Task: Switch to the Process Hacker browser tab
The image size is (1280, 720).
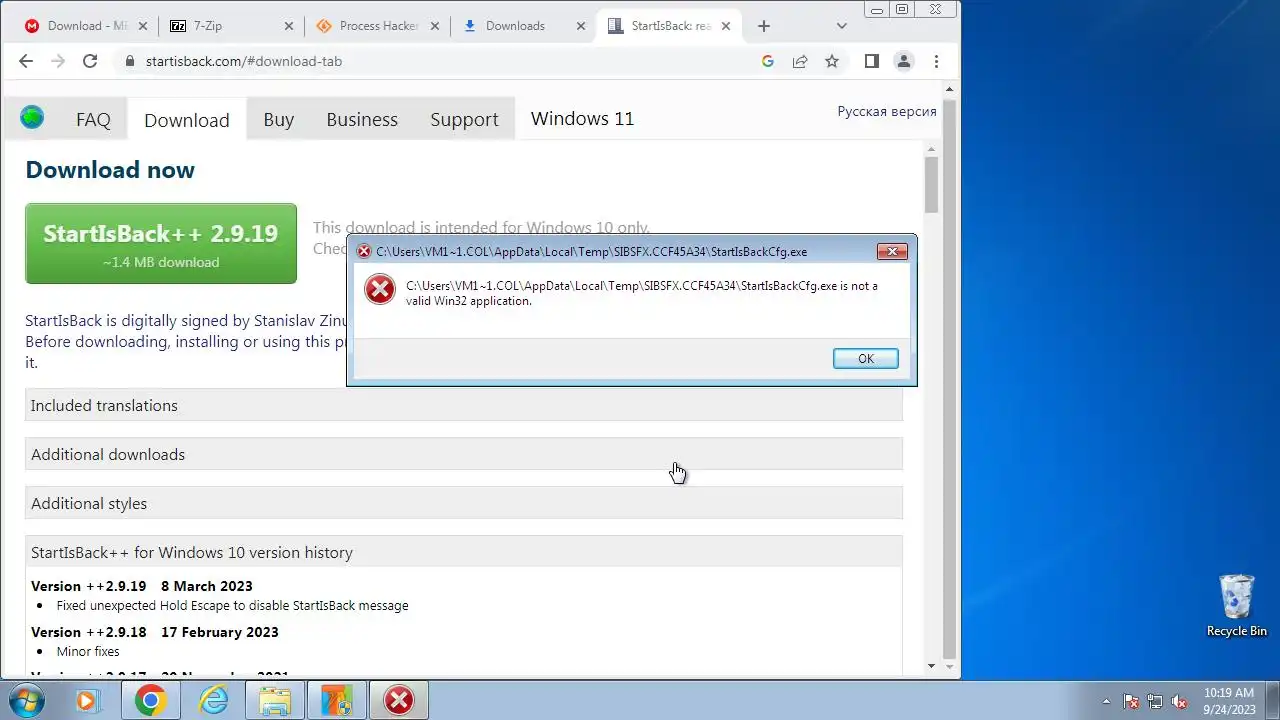Action: pos(378,26)
